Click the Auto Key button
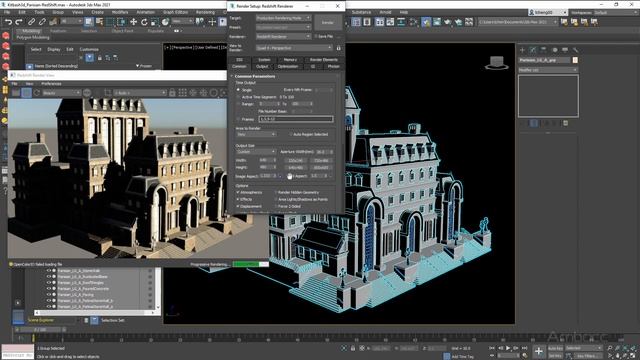 point(555,348)
